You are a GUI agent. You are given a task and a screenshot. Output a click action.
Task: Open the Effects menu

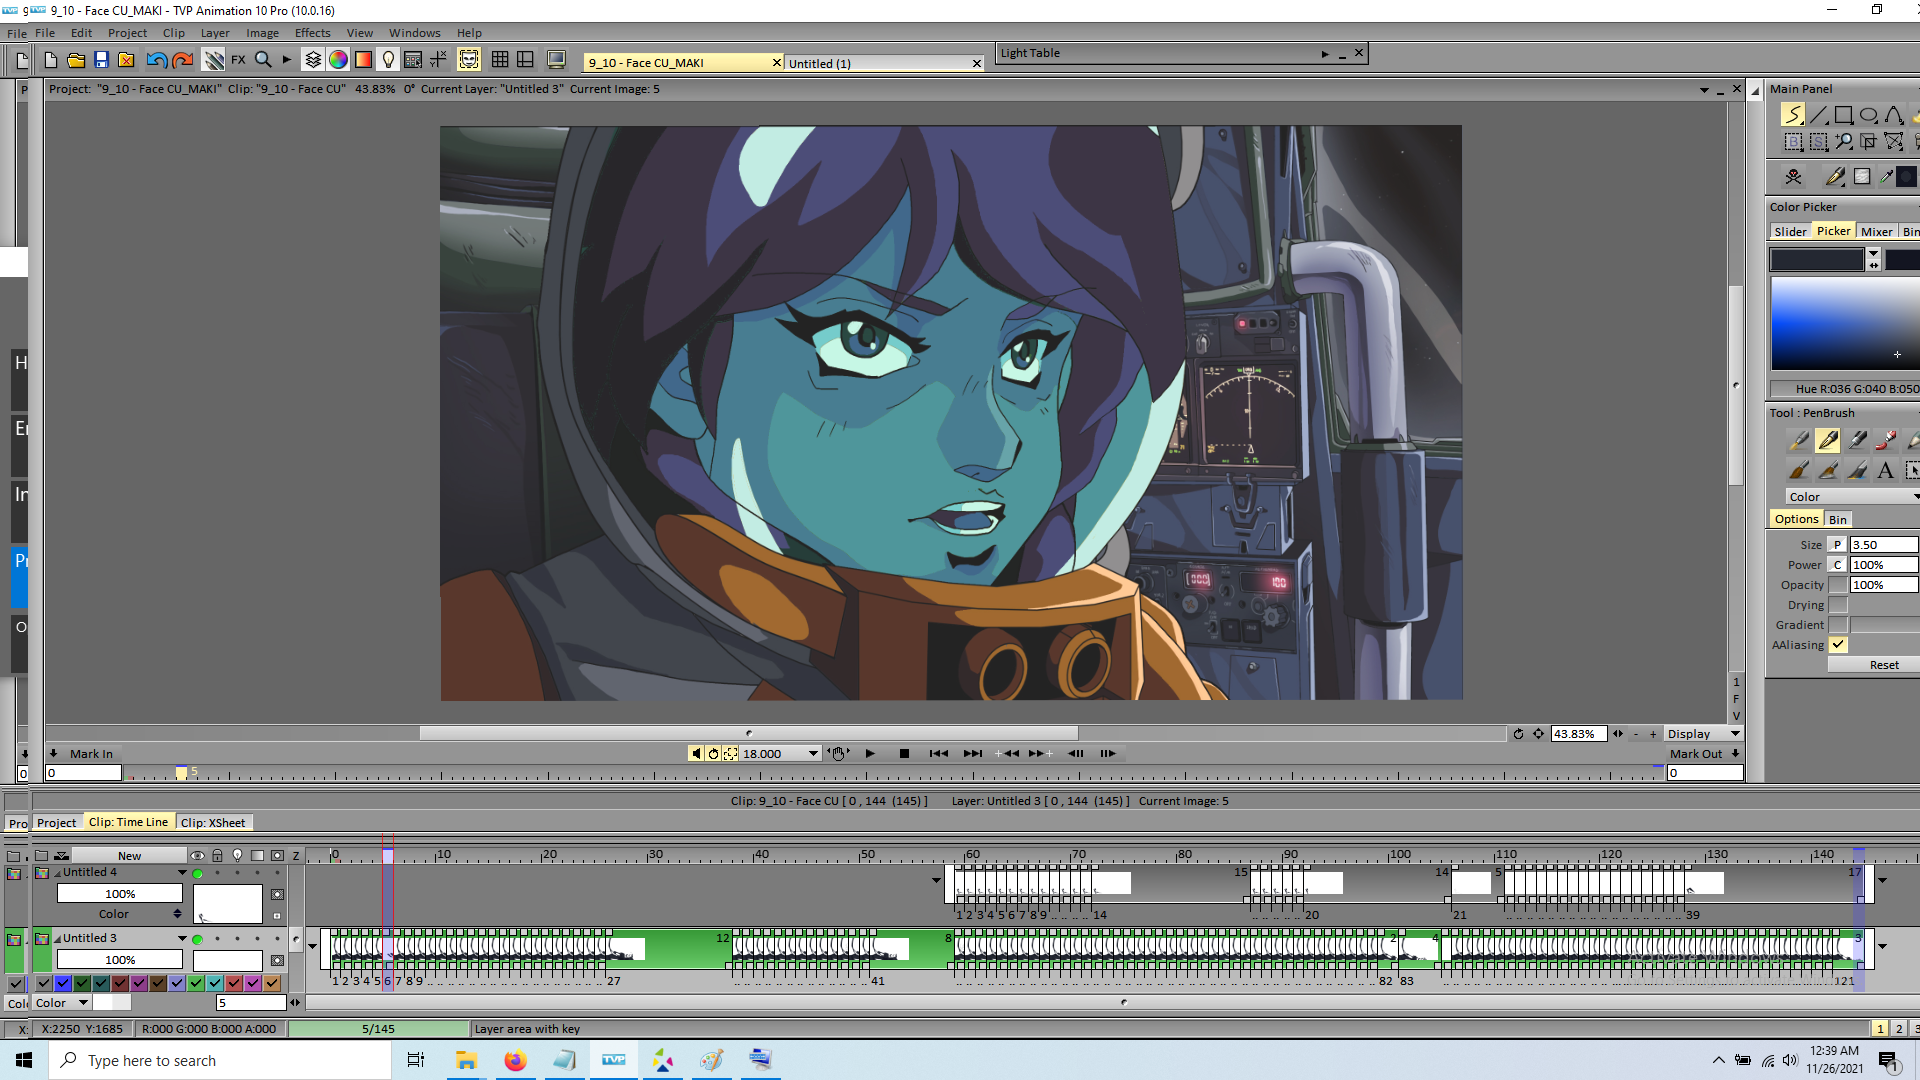[312, 33]
